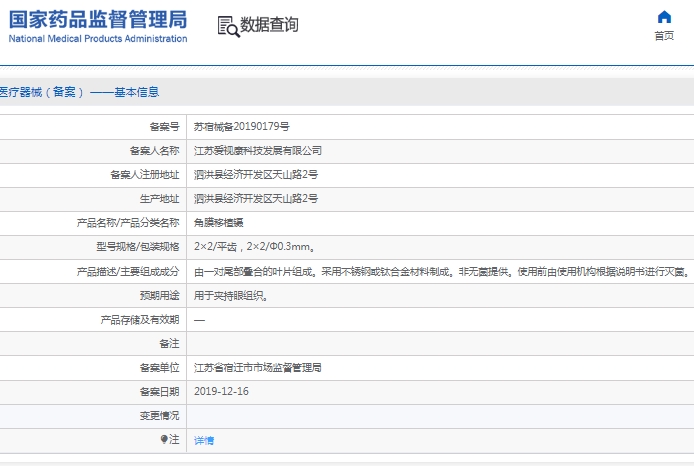694x466 pixels.
Task: Select product name 角膜移植镊
Action: point(219,223)
